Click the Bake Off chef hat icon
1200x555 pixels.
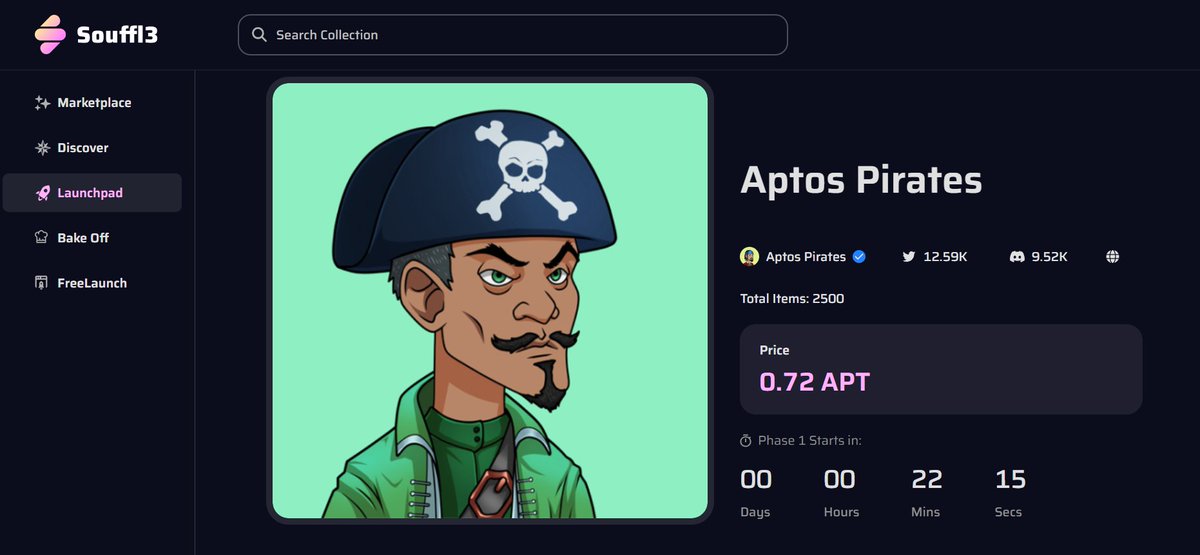tap(42, 238)
